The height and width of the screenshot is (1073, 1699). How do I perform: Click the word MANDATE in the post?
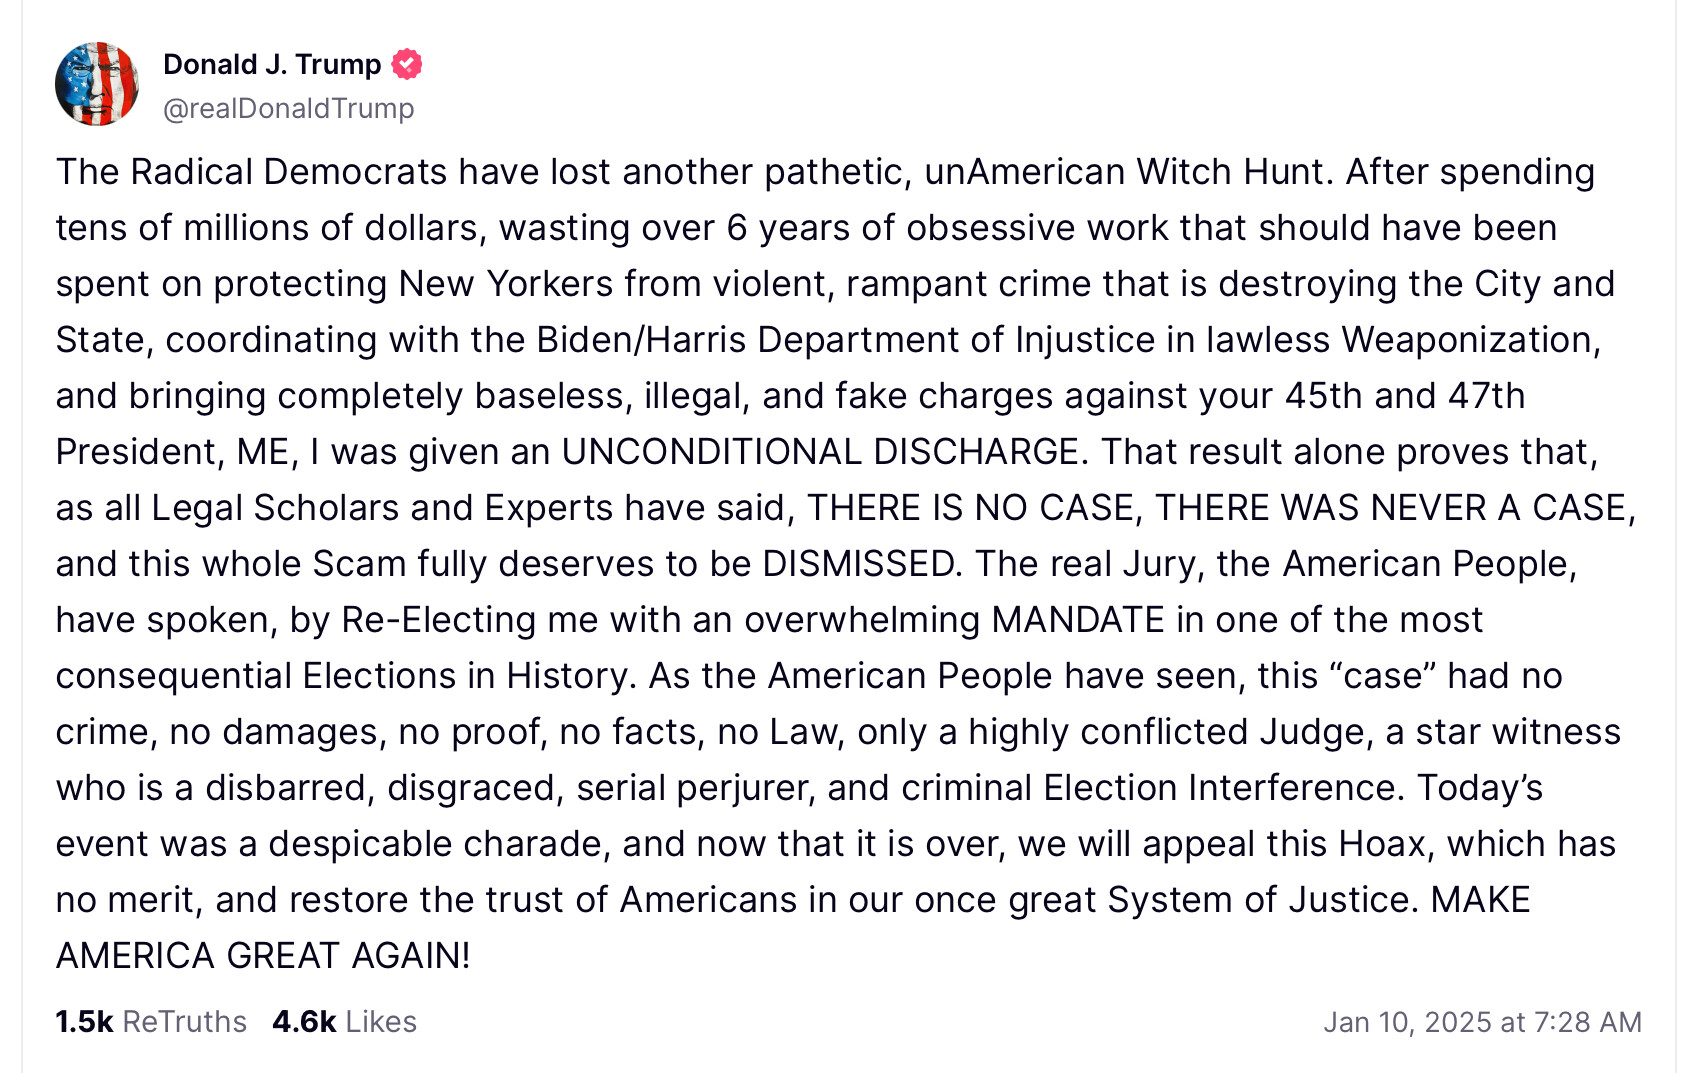(x=1078, y=620)
